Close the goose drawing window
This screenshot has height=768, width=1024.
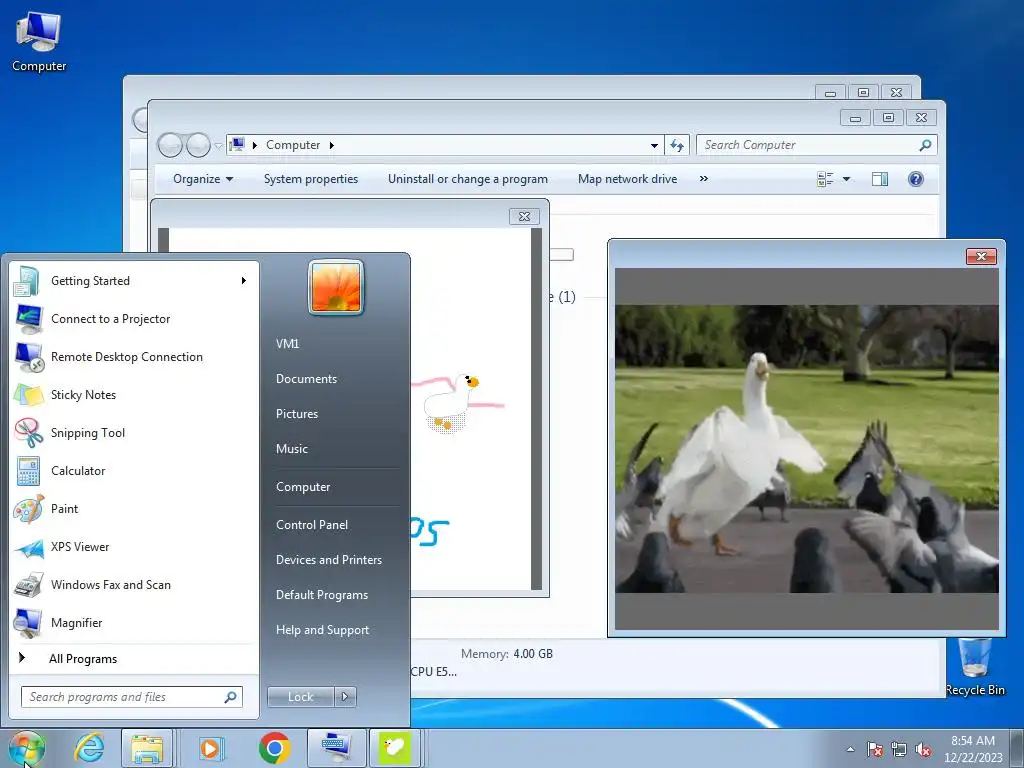(x=524, y=216)
